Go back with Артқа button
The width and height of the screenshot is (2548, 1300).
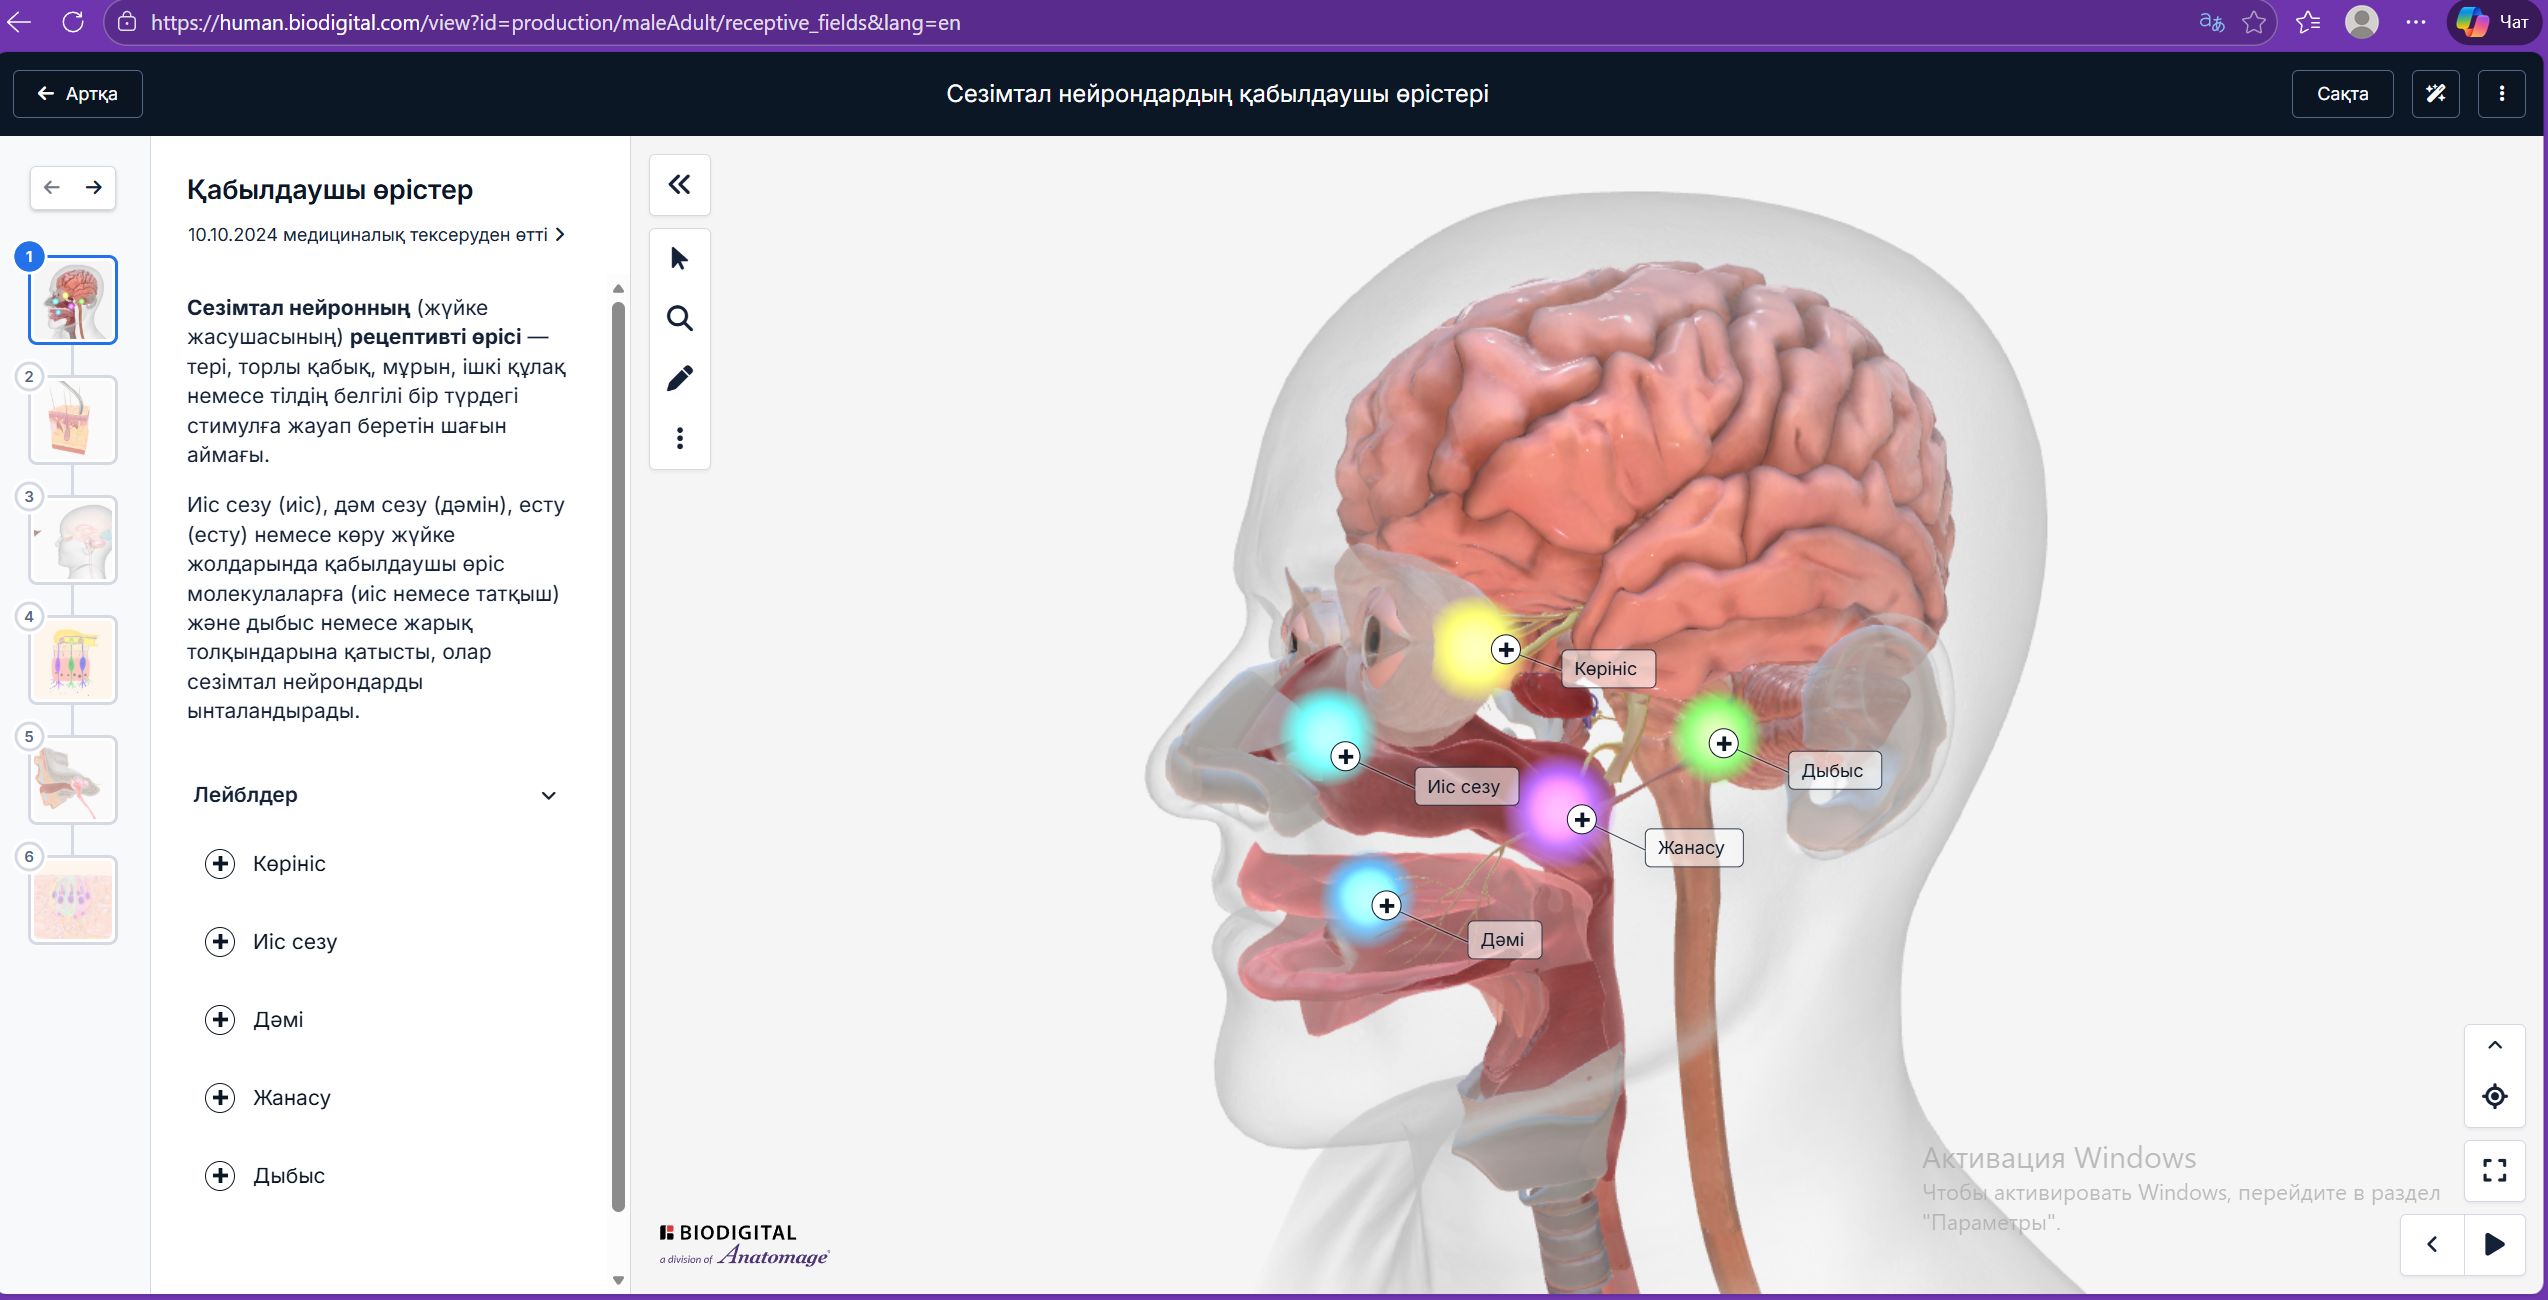(78, 94)
